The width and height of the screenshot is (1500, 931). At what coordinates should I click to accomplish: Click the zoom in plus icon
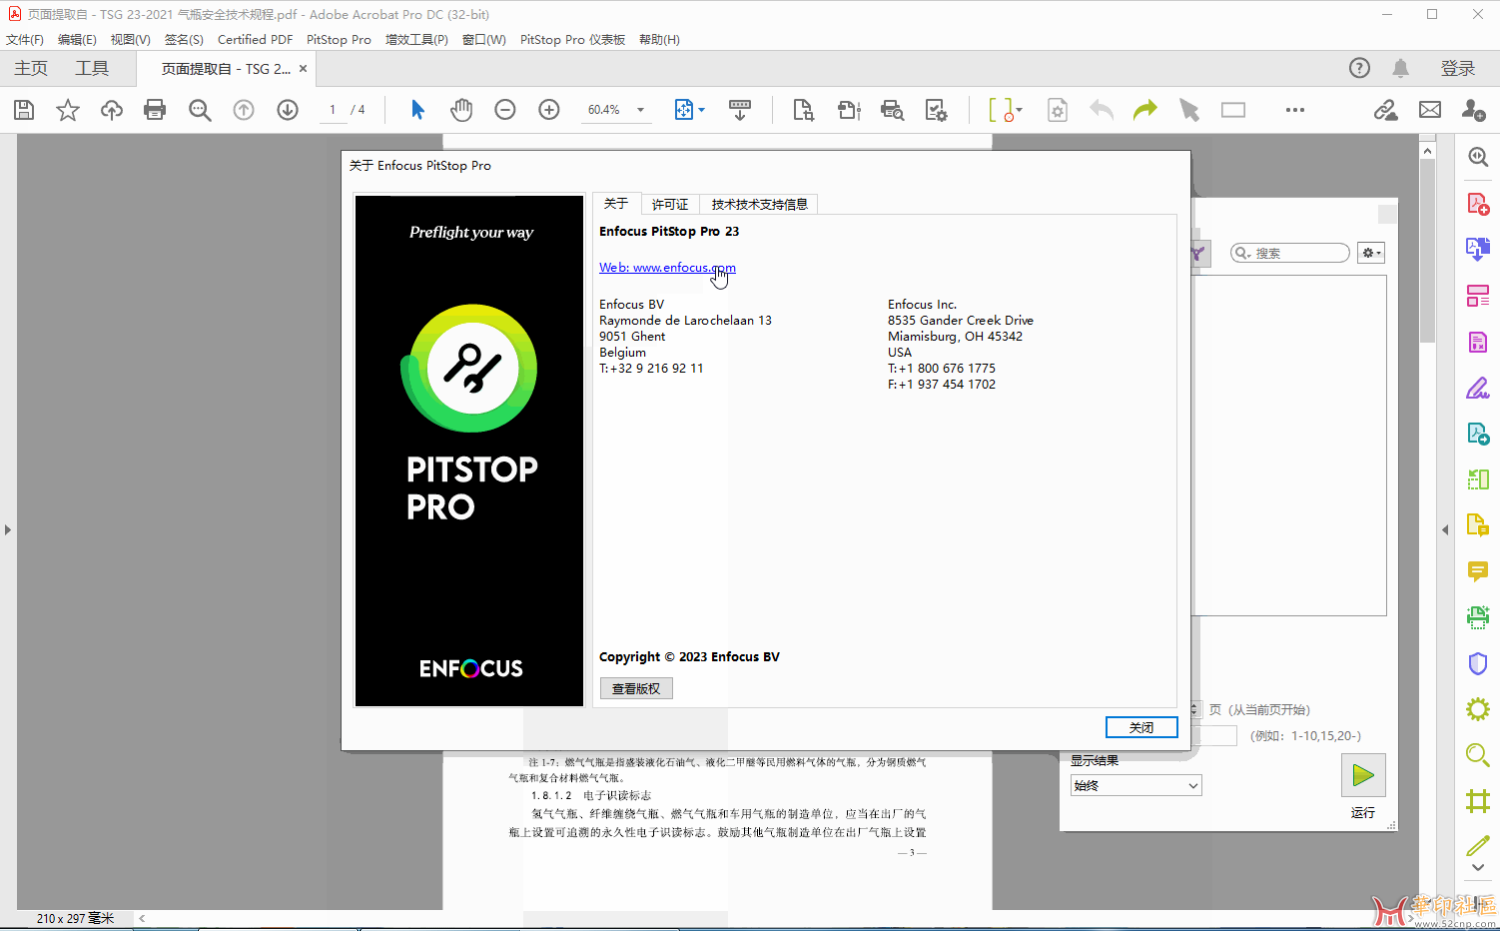tap(549, 110)
